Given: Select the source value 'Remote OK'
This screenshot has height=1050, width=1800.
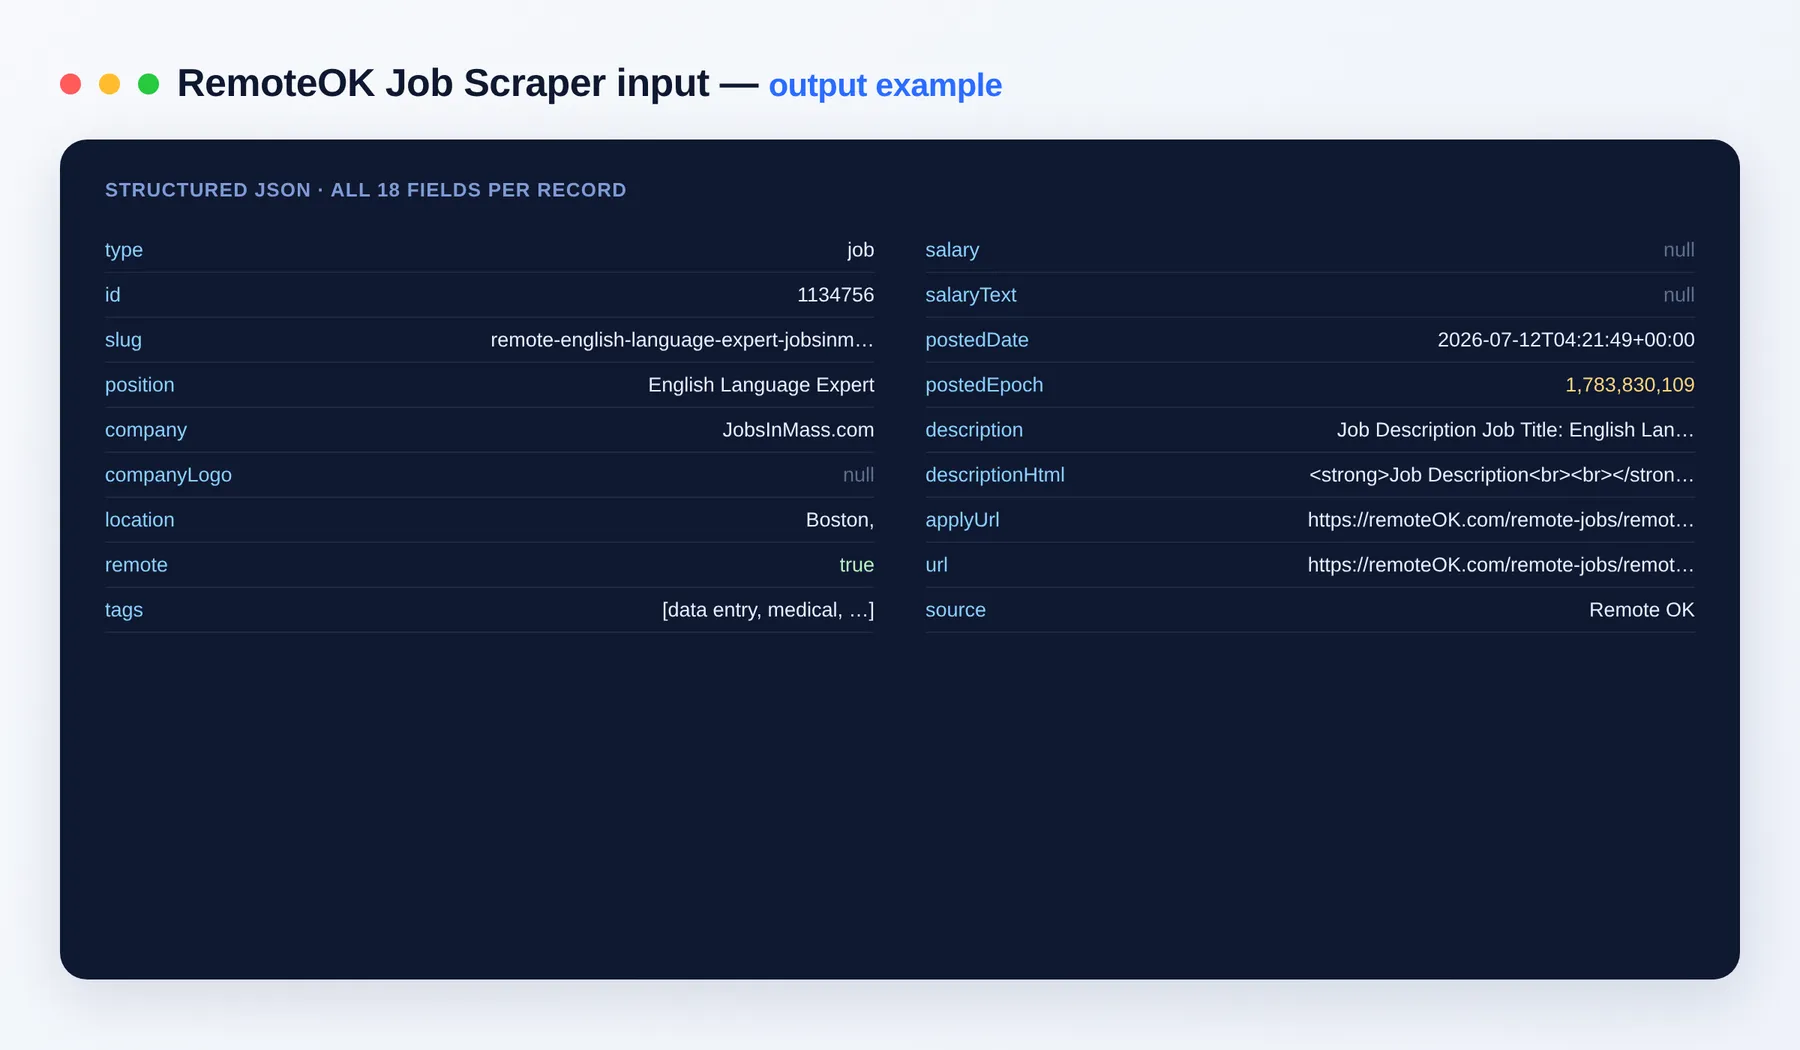Looking at the screenshot, I should point(1642,610).
